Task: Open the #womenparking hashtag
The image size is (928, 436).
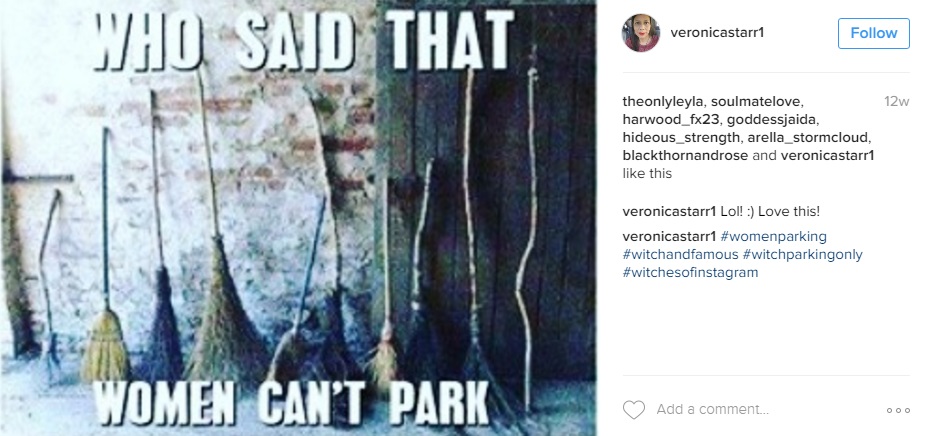Action: click(774, 237)
